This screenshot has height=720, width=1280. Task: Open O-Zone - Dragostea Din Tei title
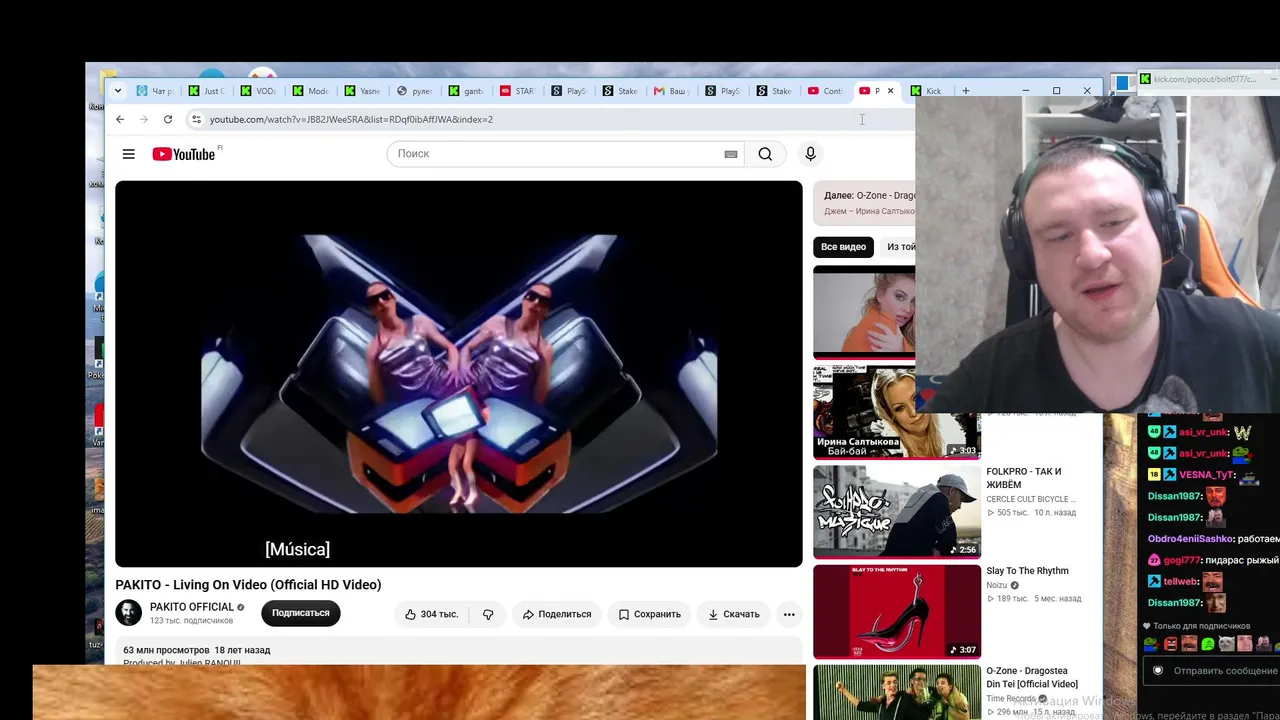[x=1032, y=678]
